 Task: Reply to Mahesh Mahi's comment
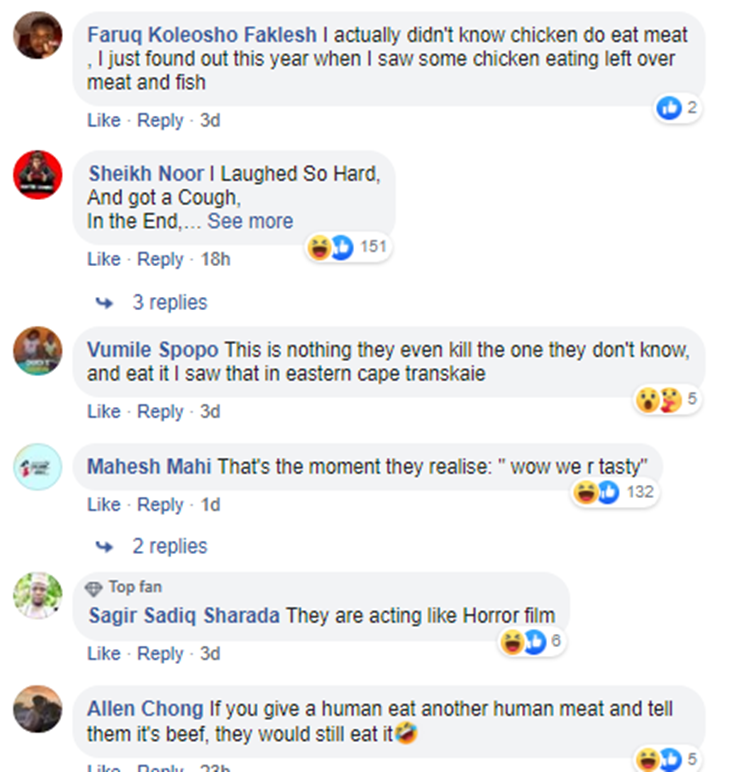pyautogui.click(x=160, y=505)
